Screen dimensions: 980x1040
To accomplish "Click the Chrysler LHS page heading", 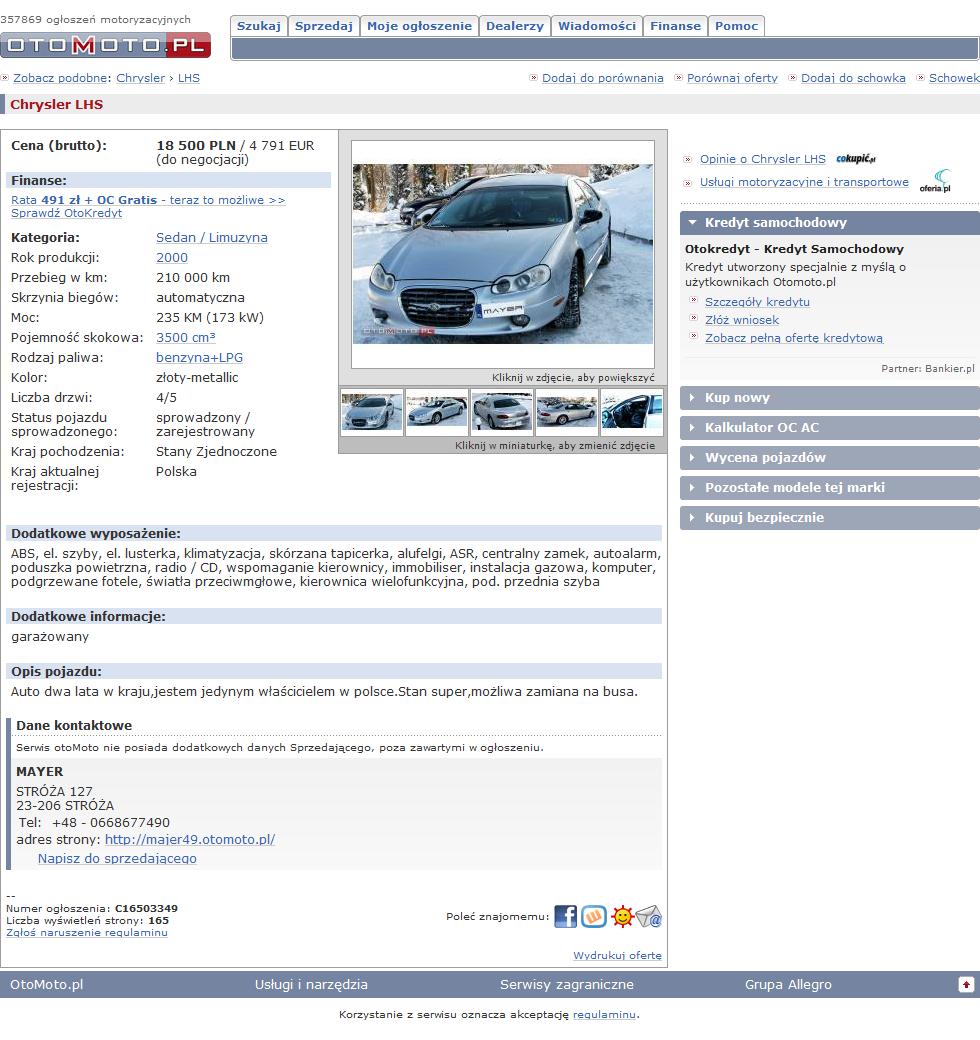I will (x=56, y=105).
